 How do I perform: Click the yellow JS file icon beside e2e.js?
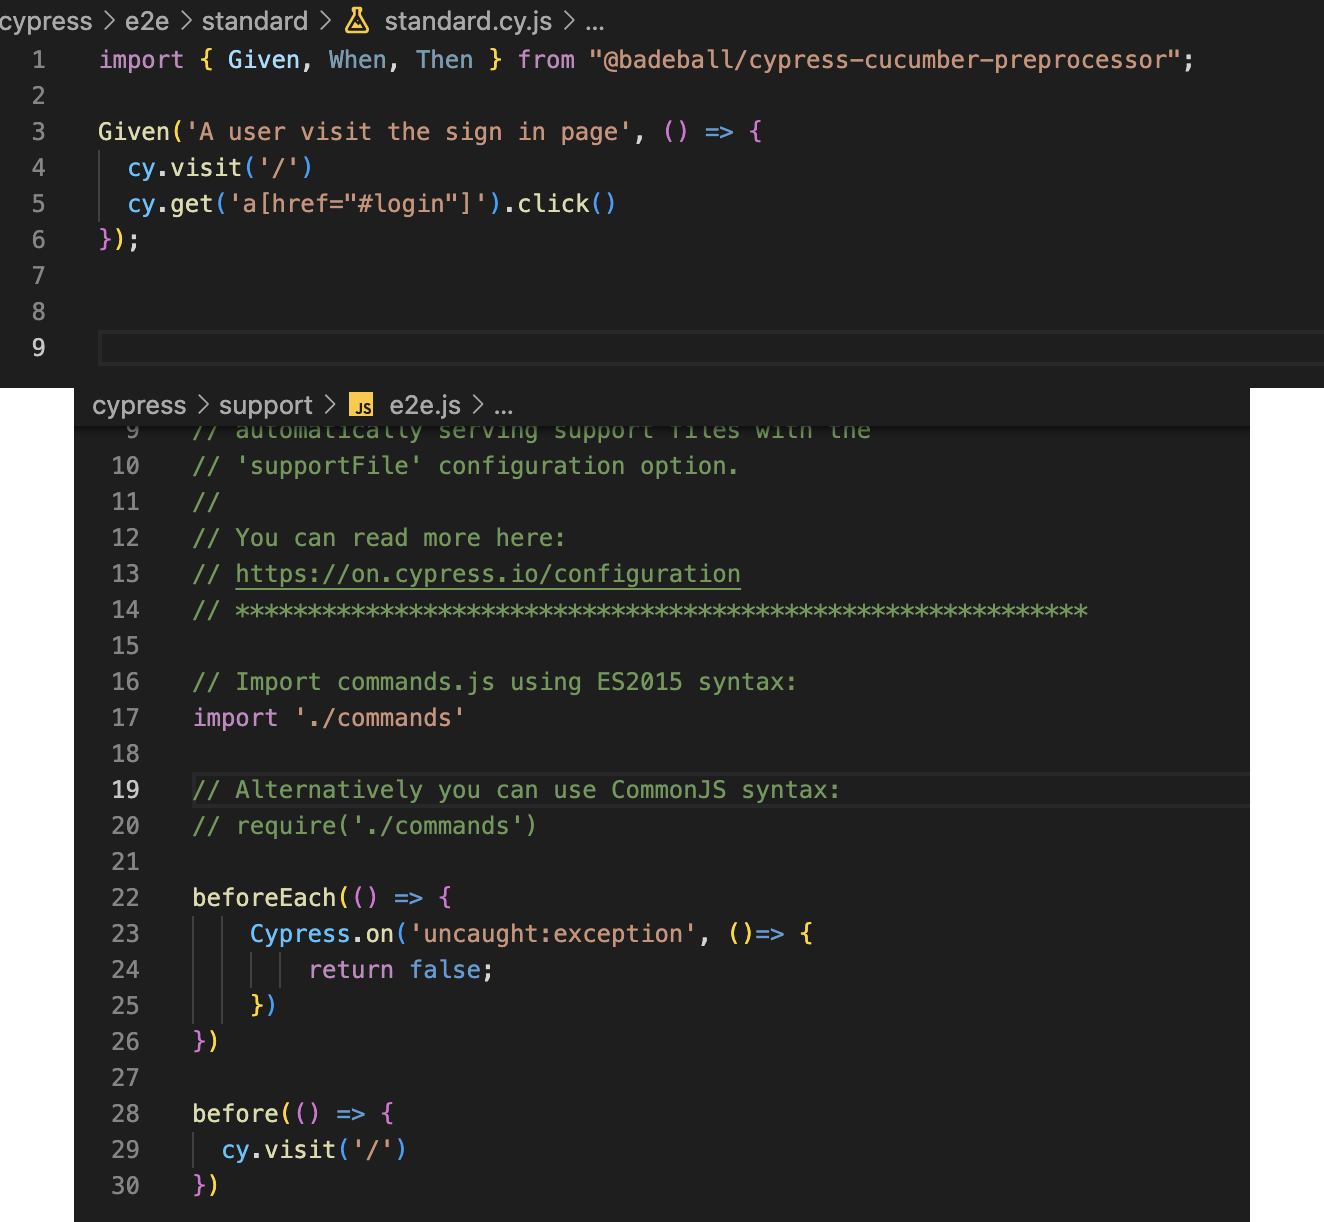click(x=361, y=405)
